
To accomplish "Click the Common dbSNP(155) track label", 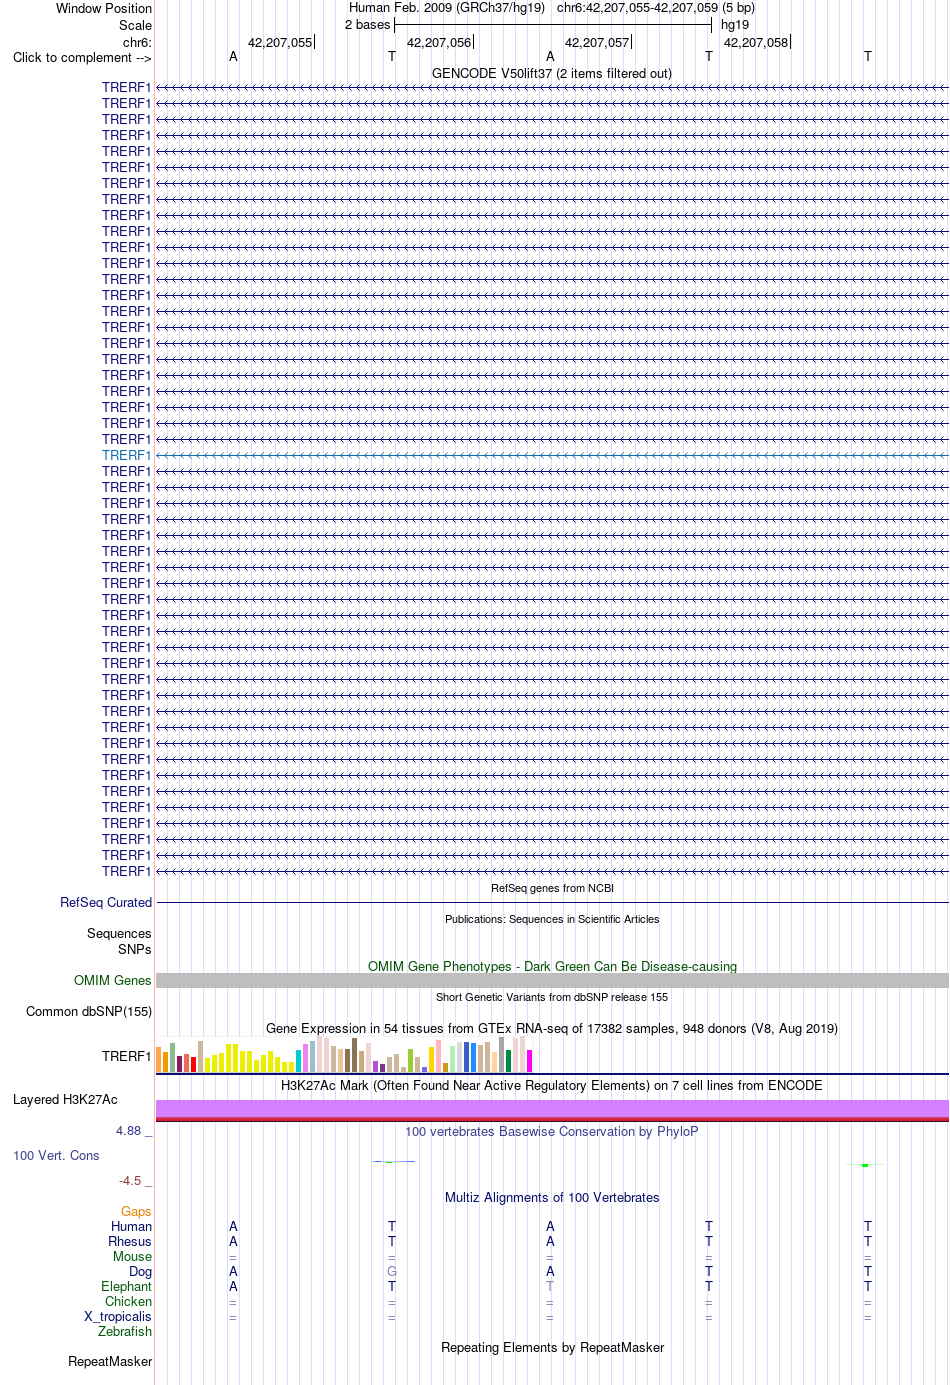I will pyautogui.click(x=89, y=1011).
